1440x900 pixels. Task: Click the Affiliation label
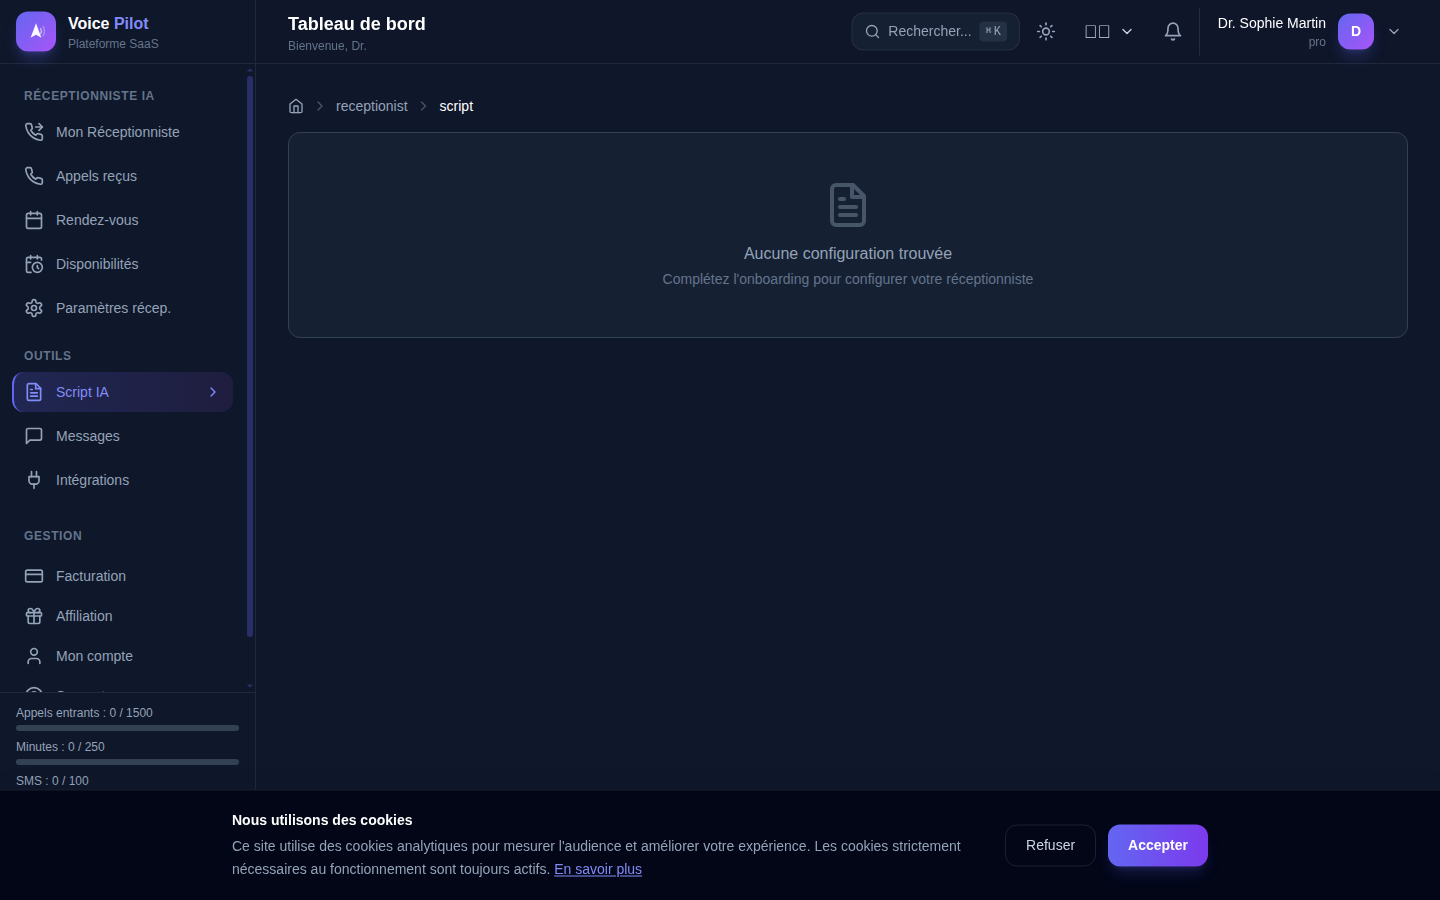[84, 616]
